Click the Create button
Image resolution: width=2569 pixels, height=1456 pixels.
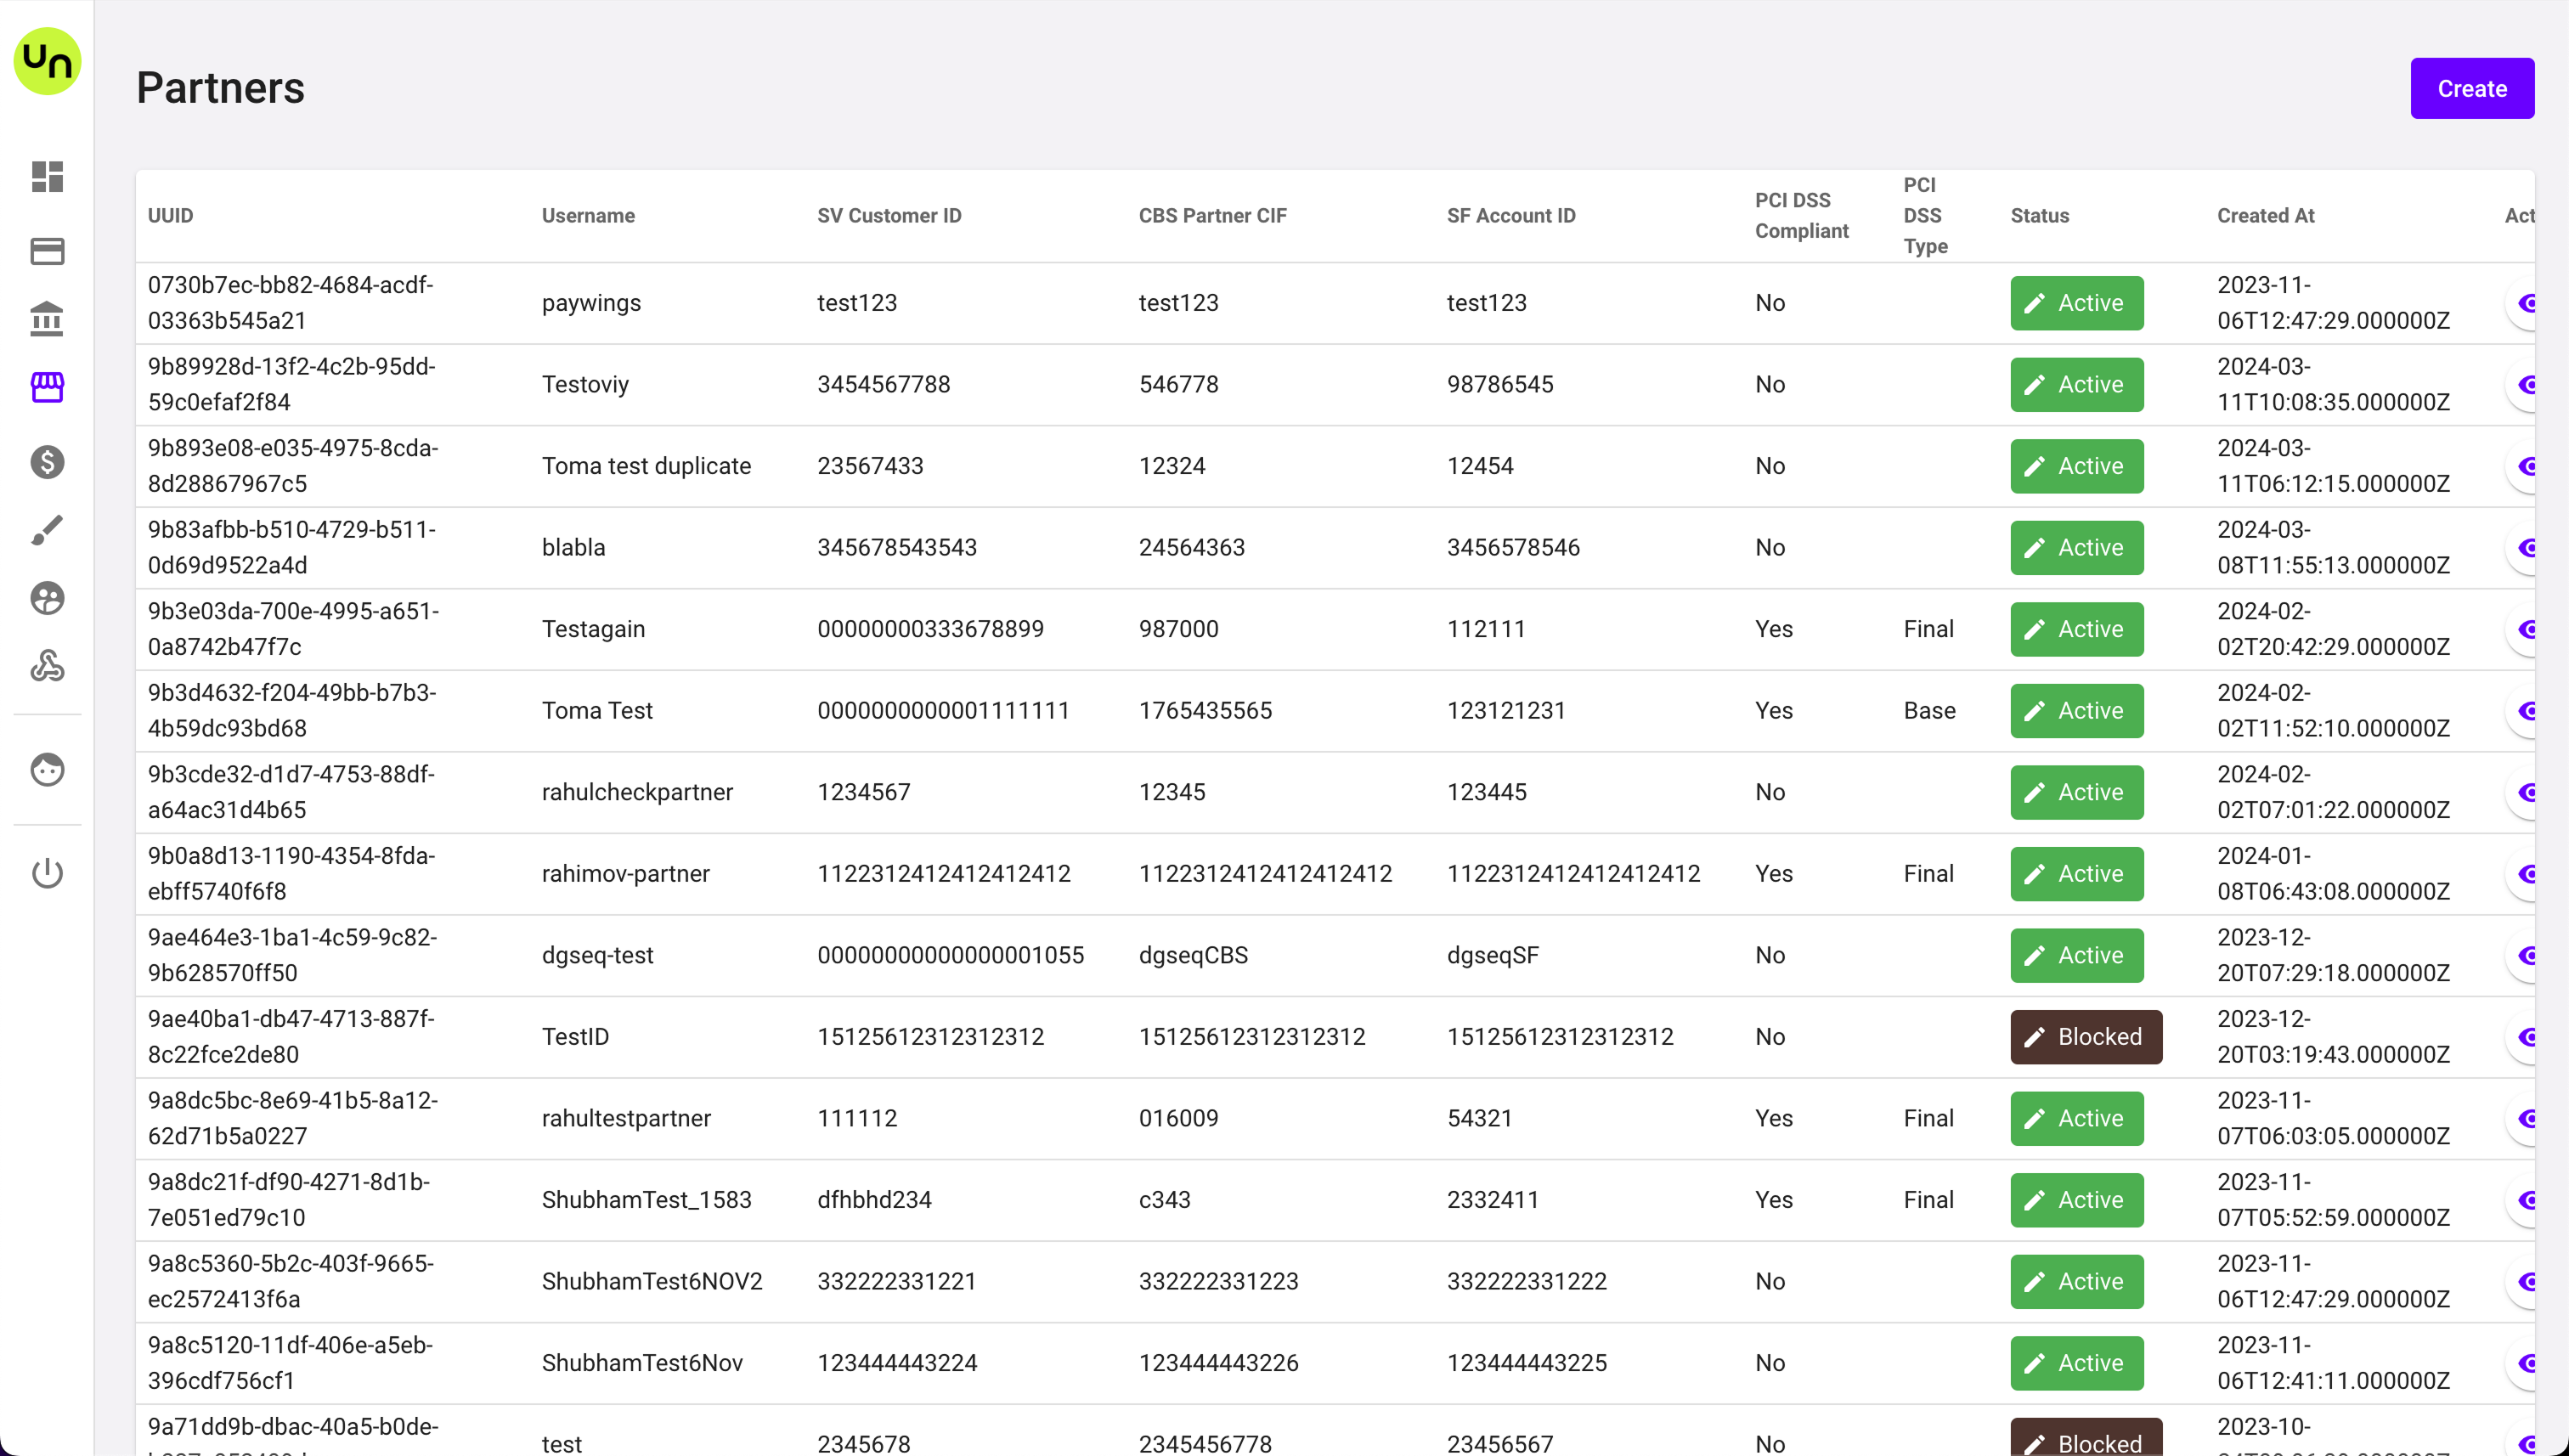tap(2471, 88)
